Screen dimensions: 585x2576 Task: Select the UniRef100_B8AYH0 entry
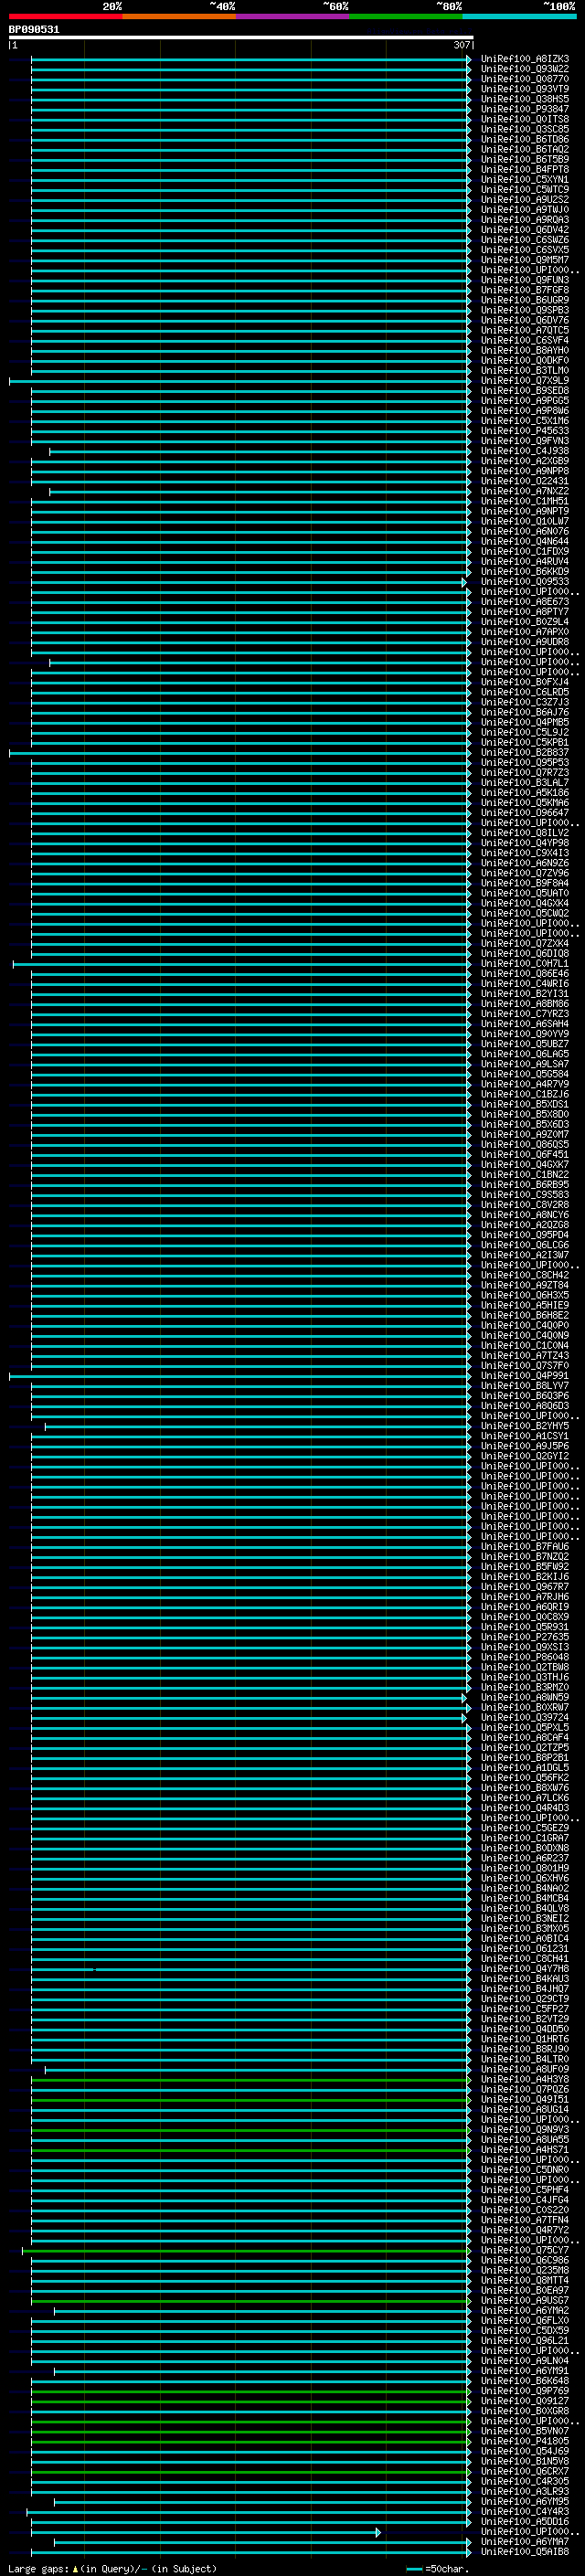524,351
